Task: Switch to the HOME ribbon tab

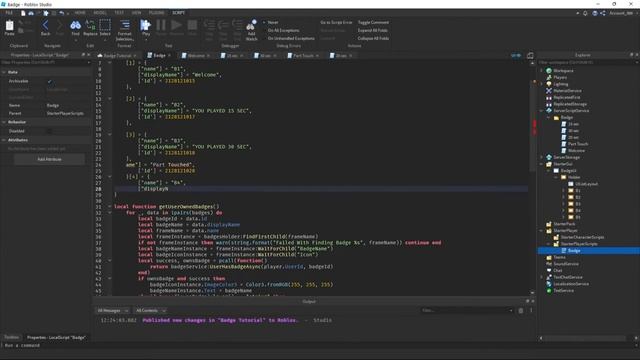Action: pos(80,13)
